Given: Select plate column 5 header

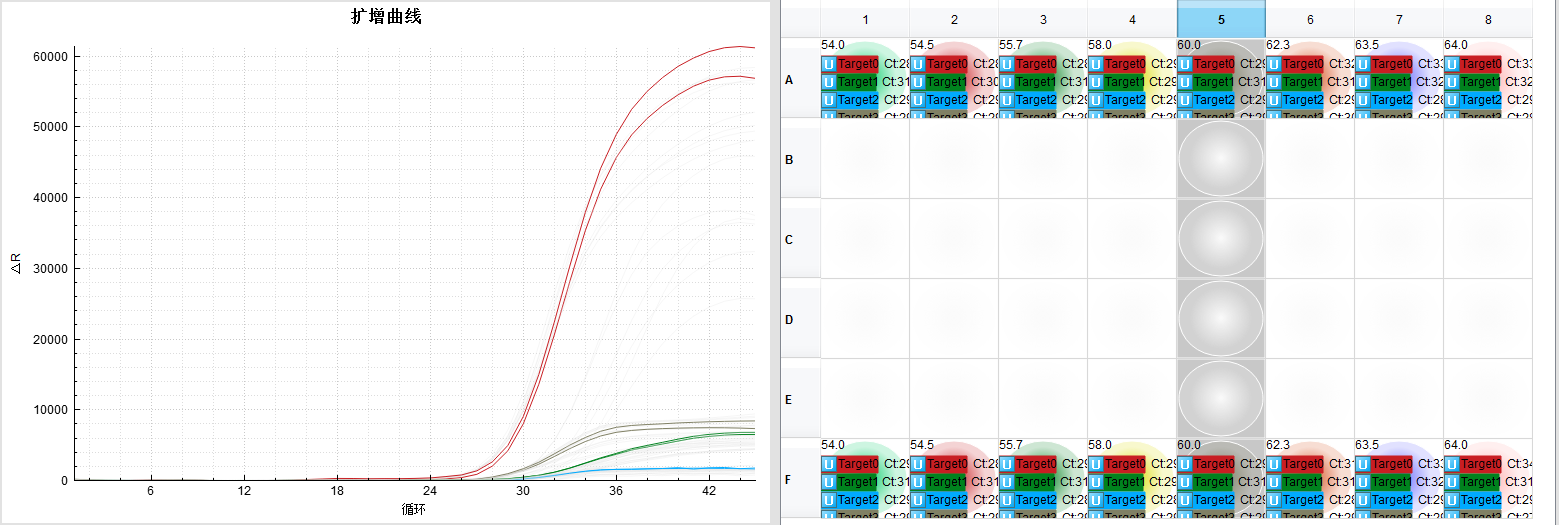Looking at the screenshot, I should pos(1221,20).
